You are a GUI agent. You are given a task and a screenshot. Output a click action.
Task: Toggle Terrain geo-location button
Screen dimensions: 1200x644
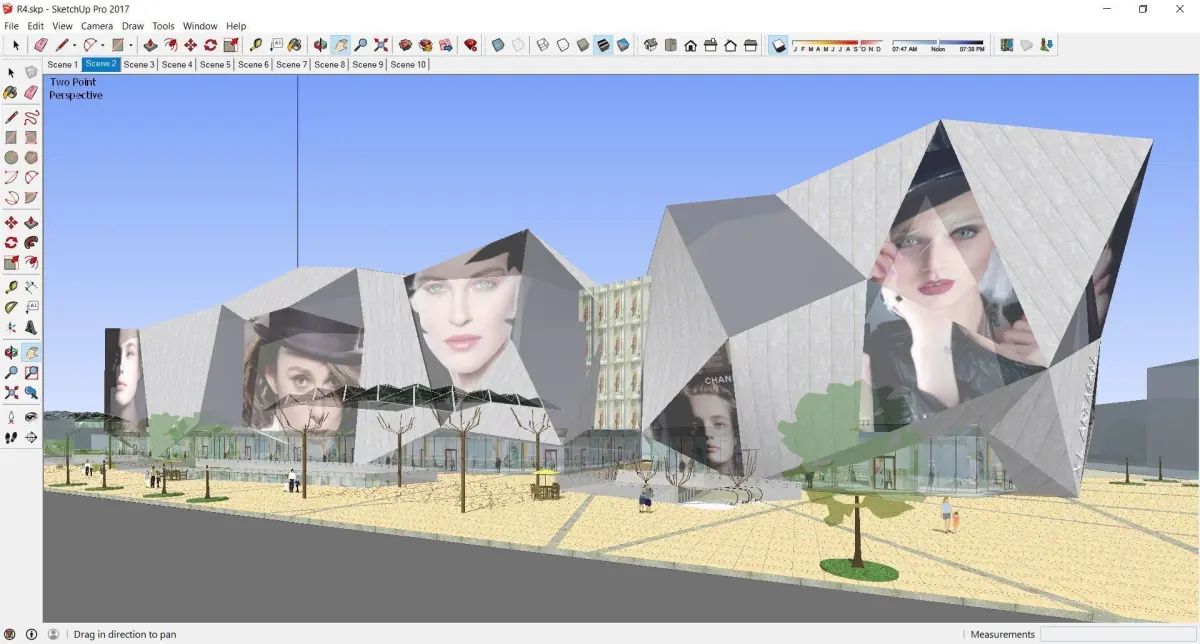[1026, 45]
